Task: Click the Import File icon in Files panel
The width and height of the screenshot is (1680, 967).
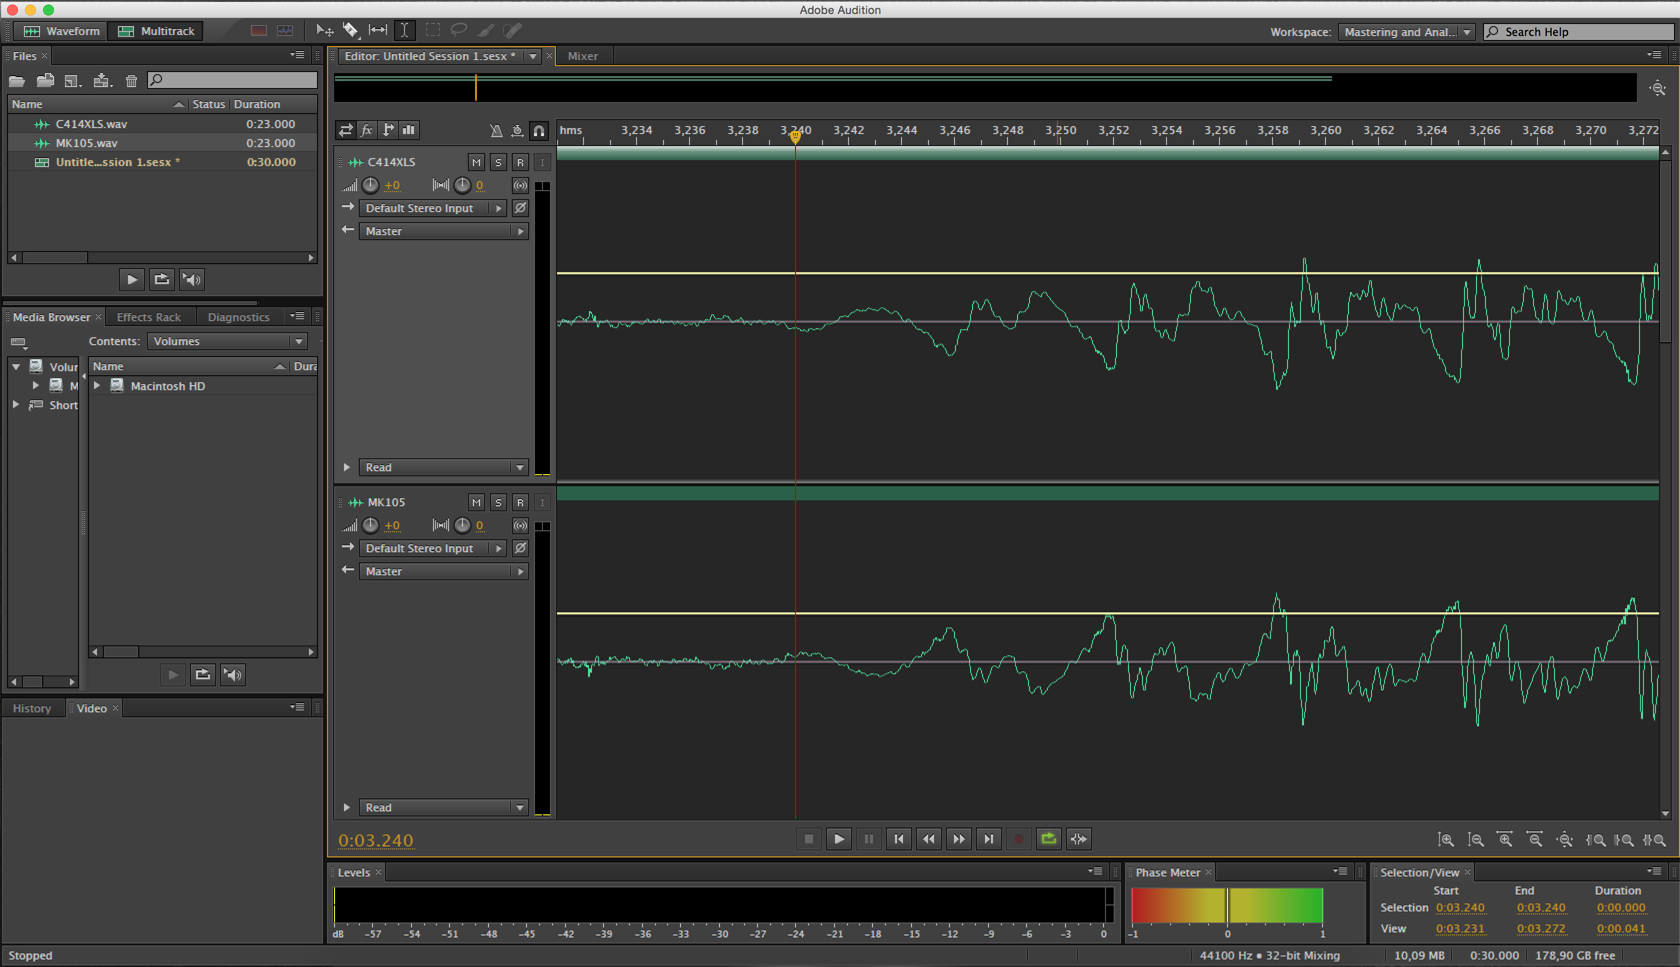Action: pos(45,81)
